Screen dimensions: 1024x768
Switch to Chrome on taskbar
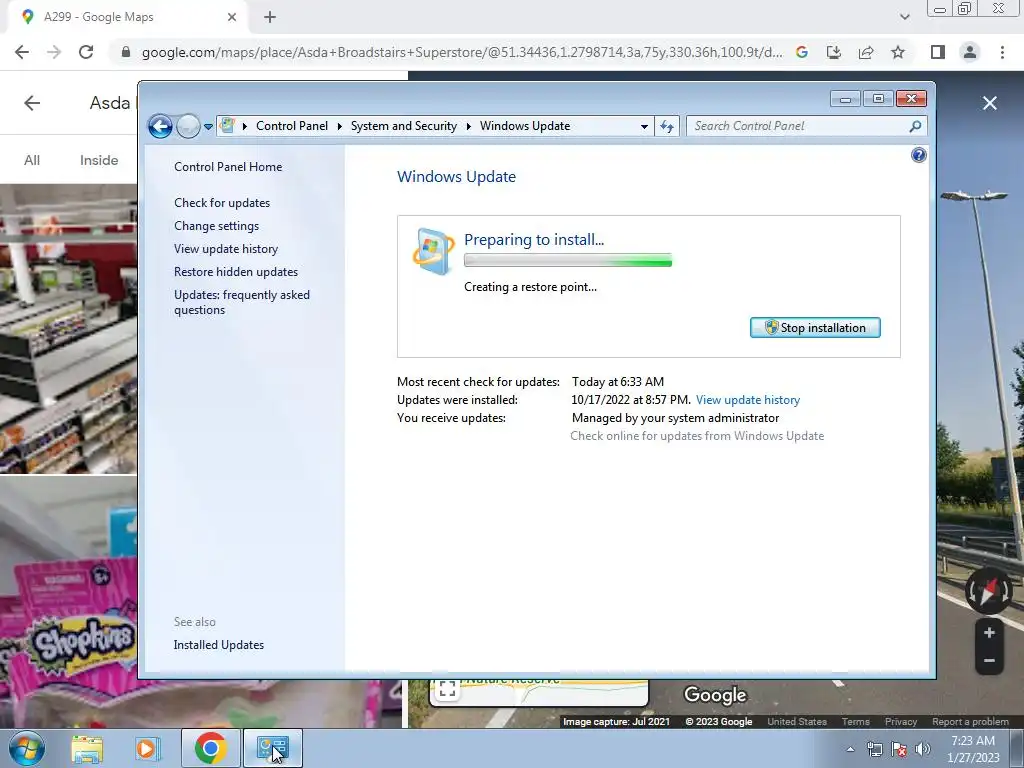pos(210,748)
